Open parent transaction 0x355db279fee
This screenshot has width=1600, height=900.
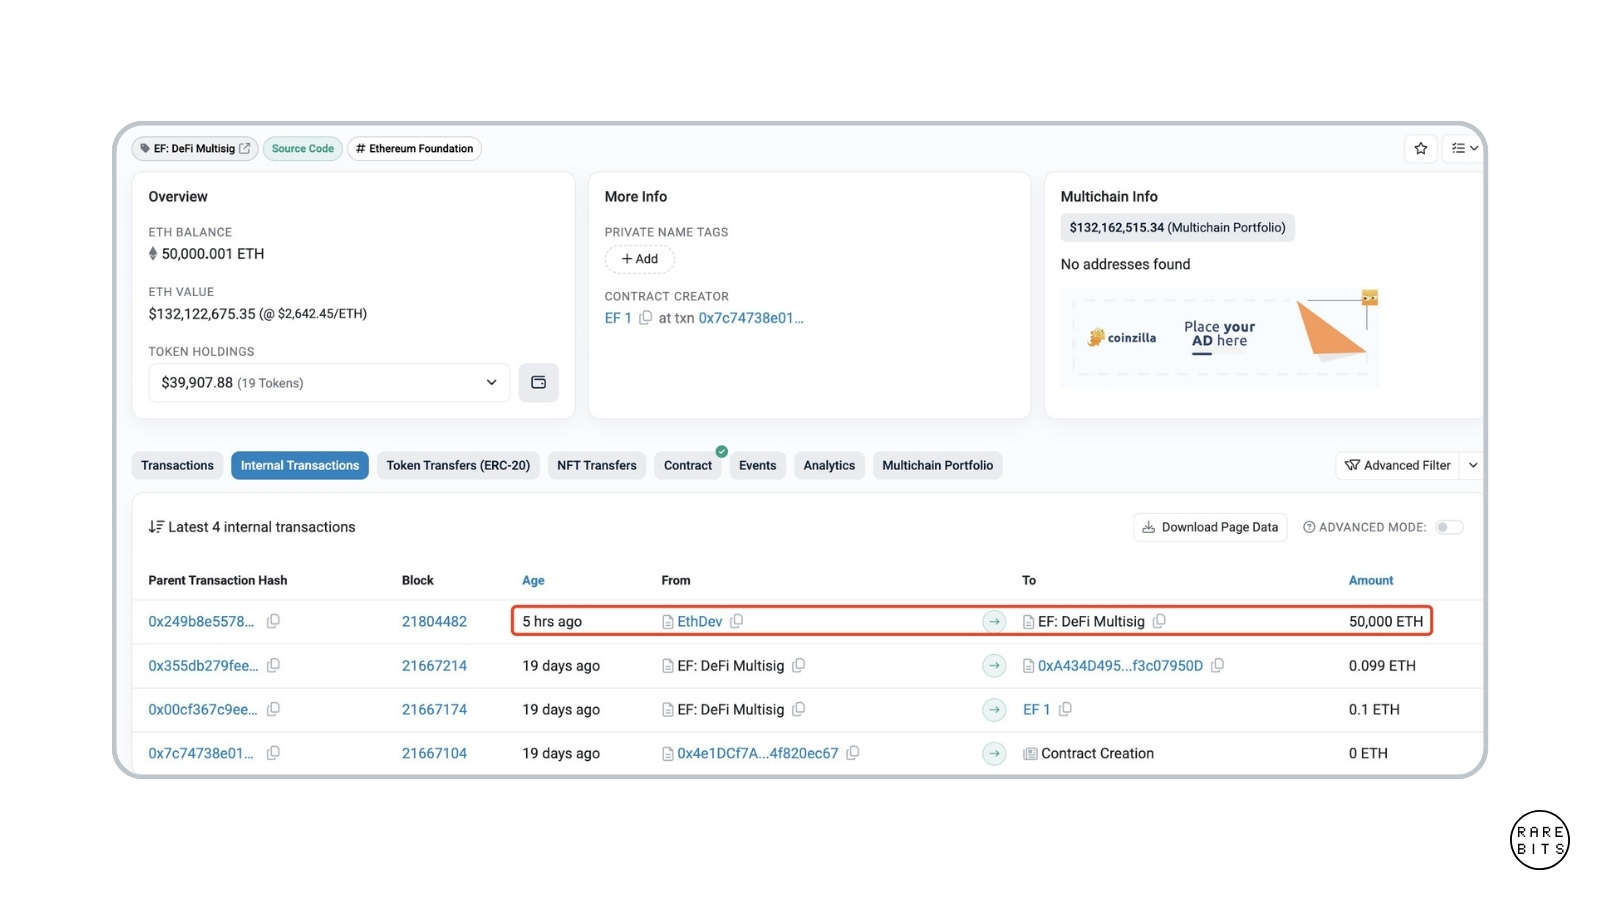click(x=203, y=666)
